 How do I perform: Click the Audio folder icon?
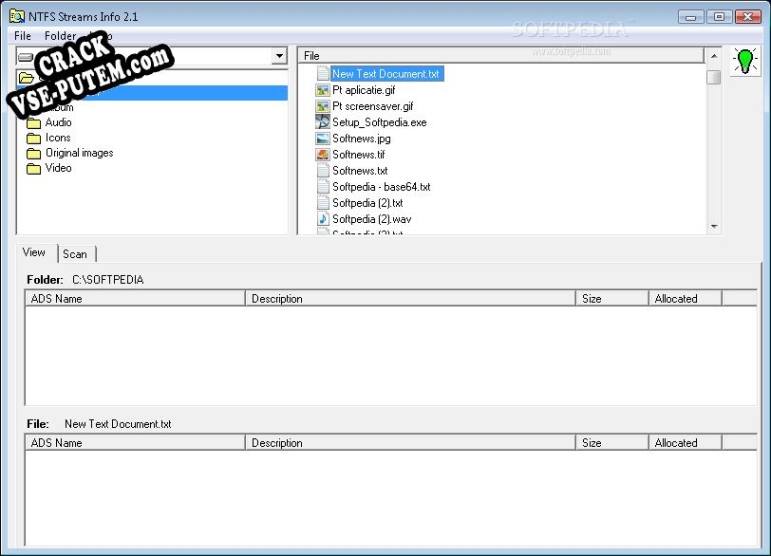33,122
